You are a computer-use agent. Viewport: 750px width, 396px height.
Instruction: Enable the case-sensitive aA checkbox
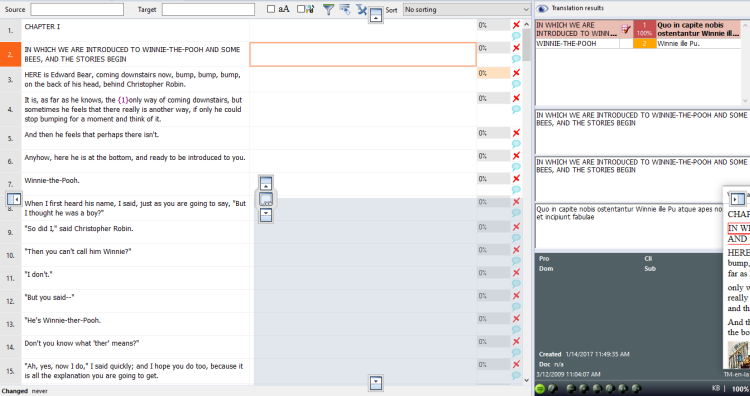(271, 9)
